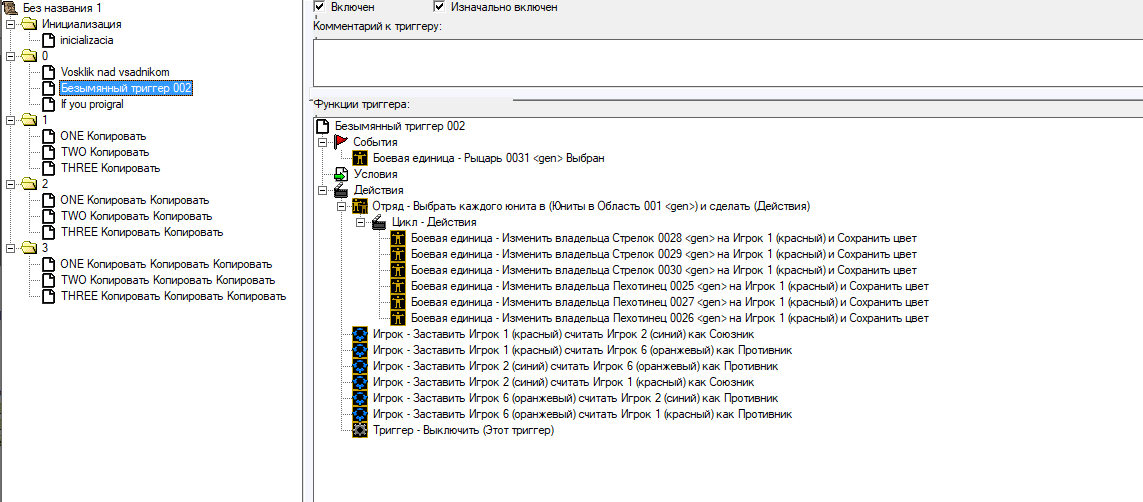The height and width of the screenshot is (502, 1143).
Task: Click the clapperboard Действия icon
Action: point(341,190)
